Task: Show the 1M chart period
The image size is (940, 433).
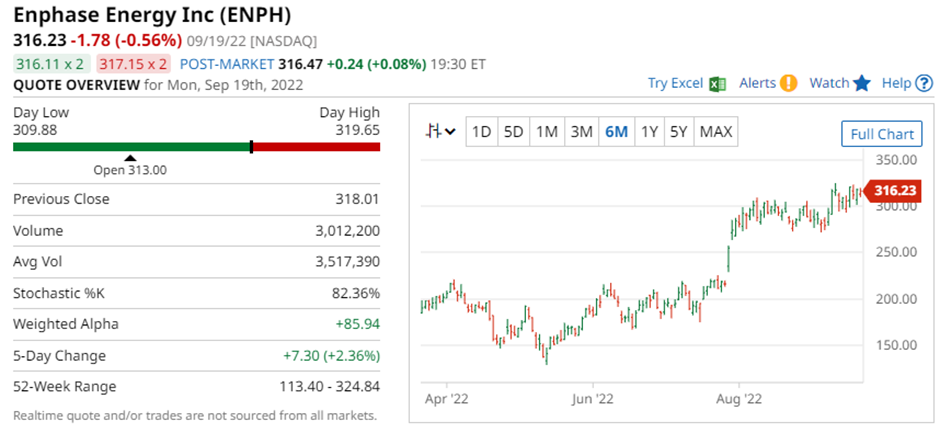Action: coord(546,132)
